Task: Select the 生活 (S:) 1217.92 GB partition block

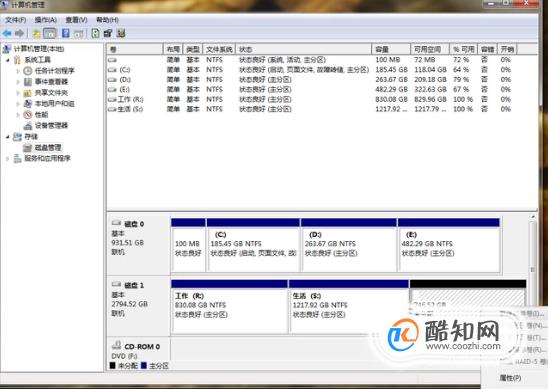Action: [349, 306]
